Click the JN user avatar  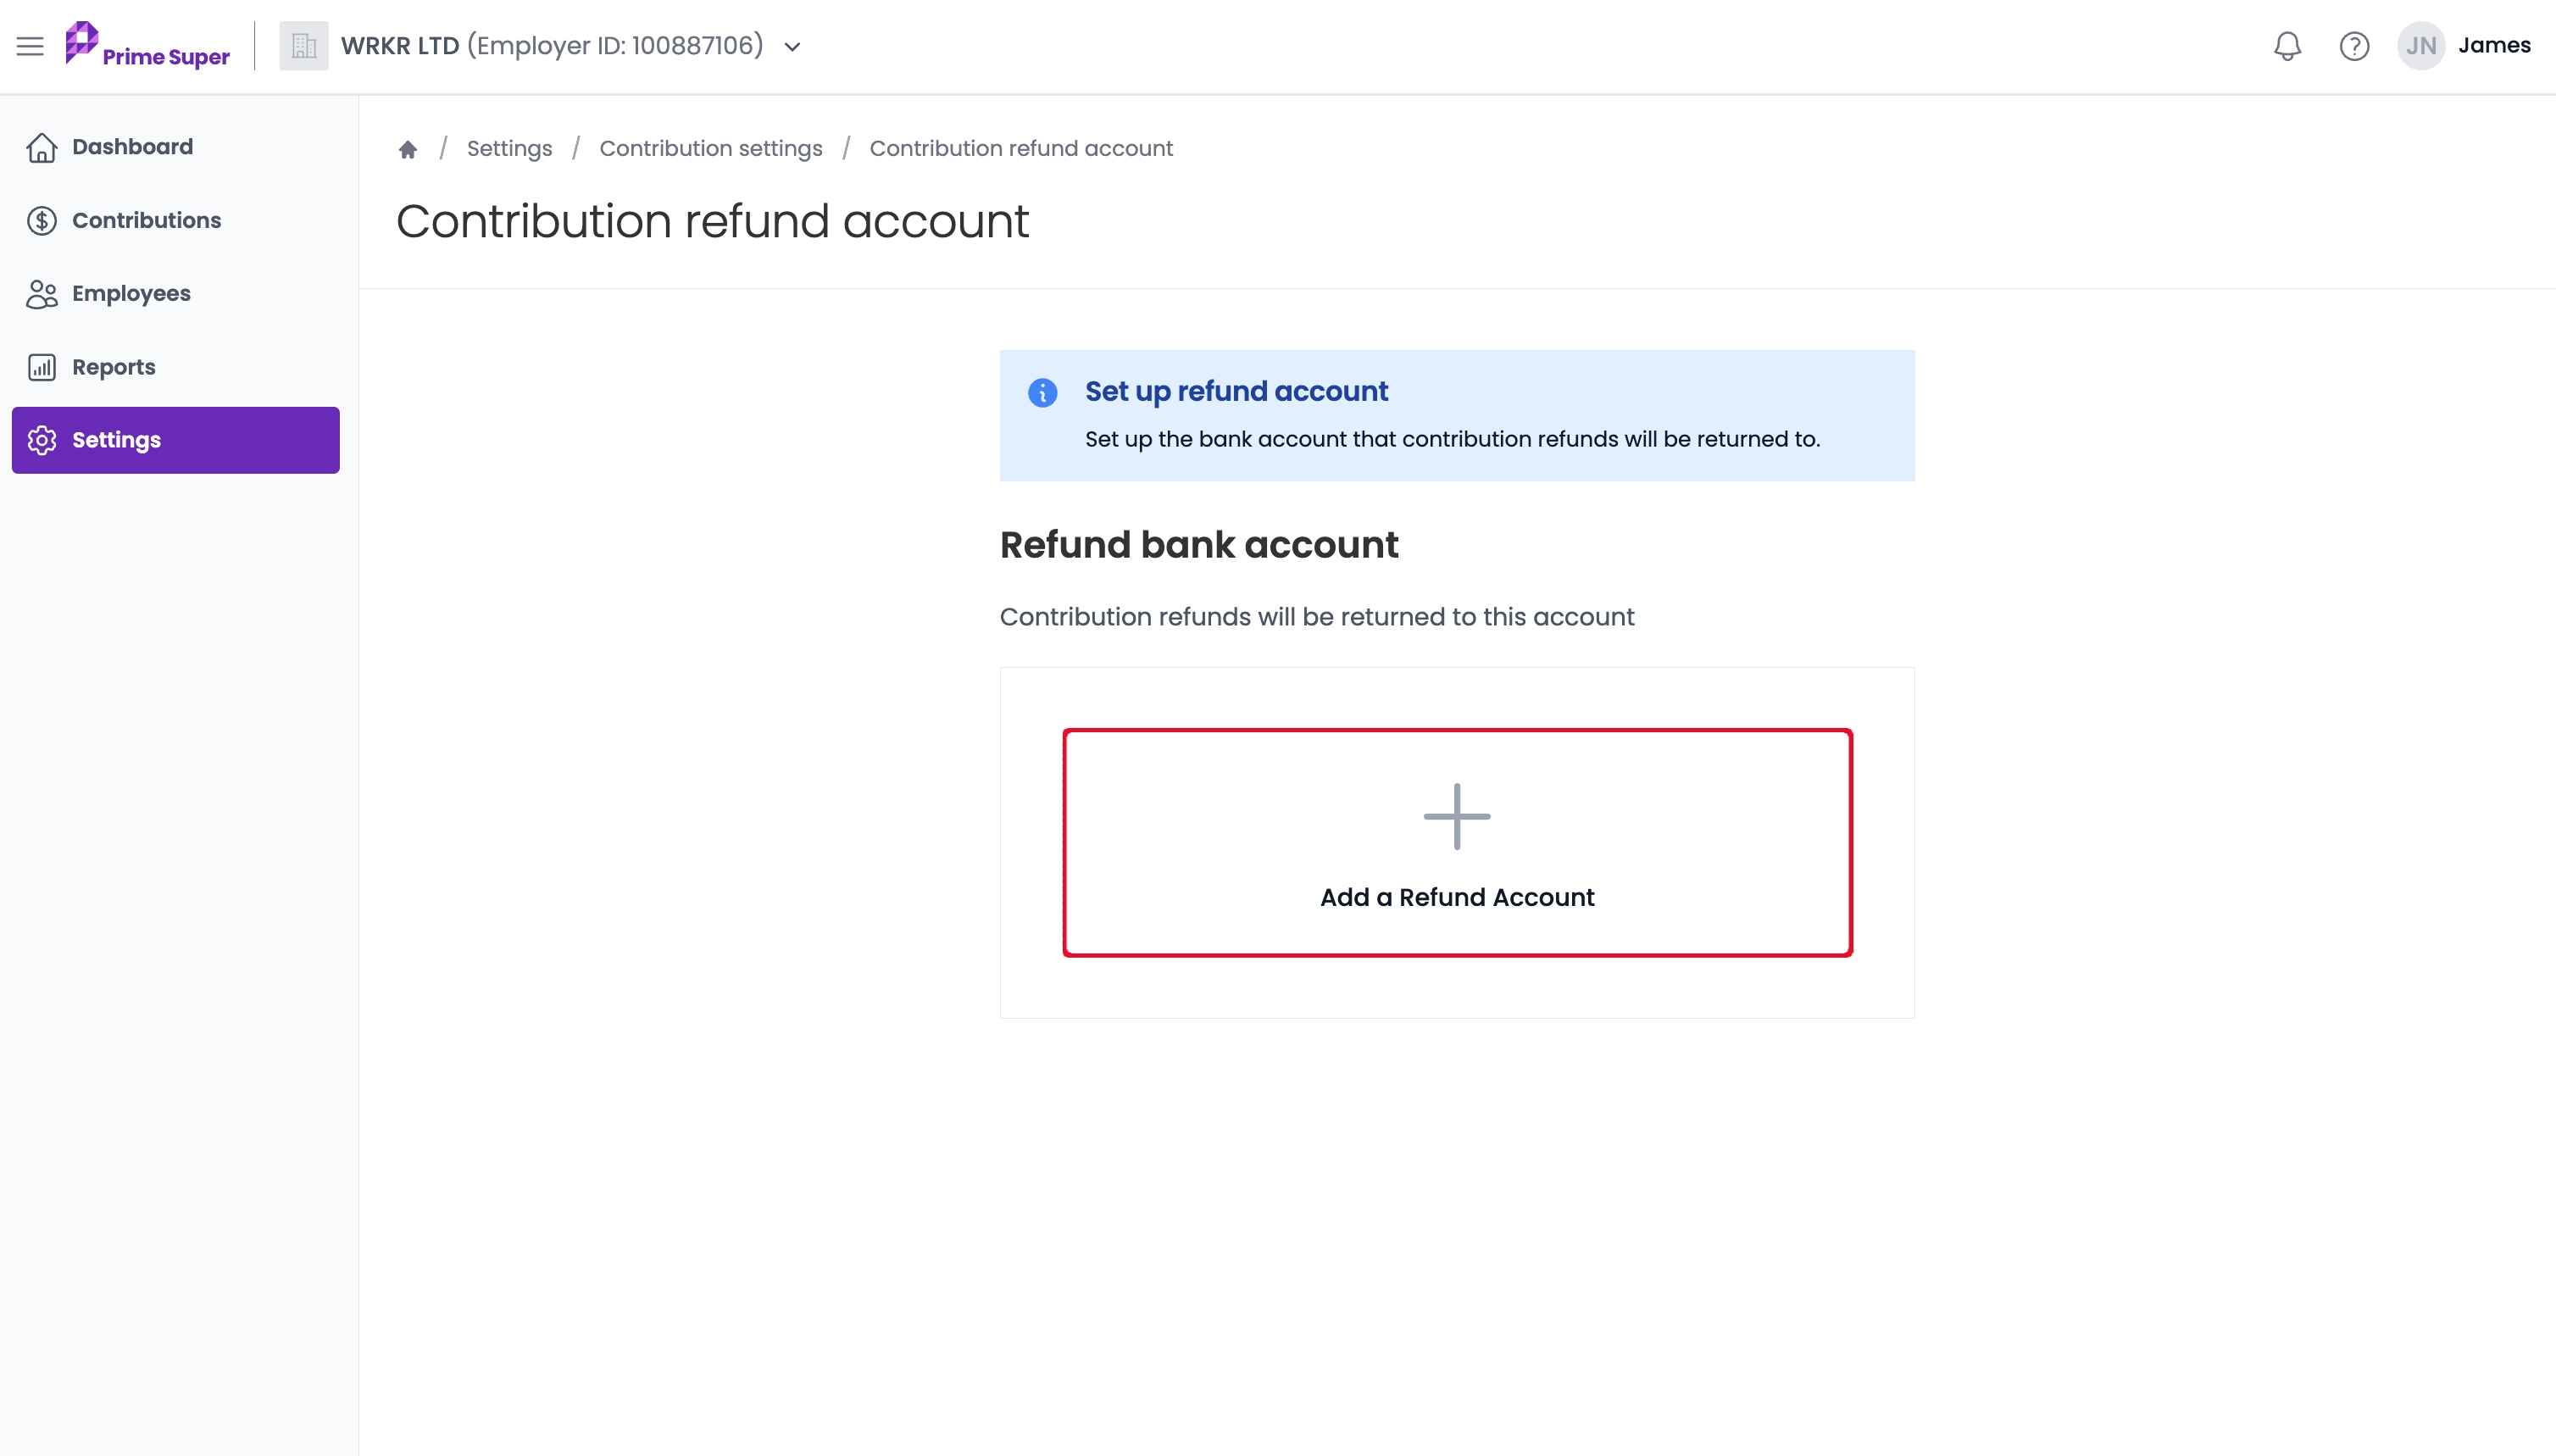pos(2420,46)
